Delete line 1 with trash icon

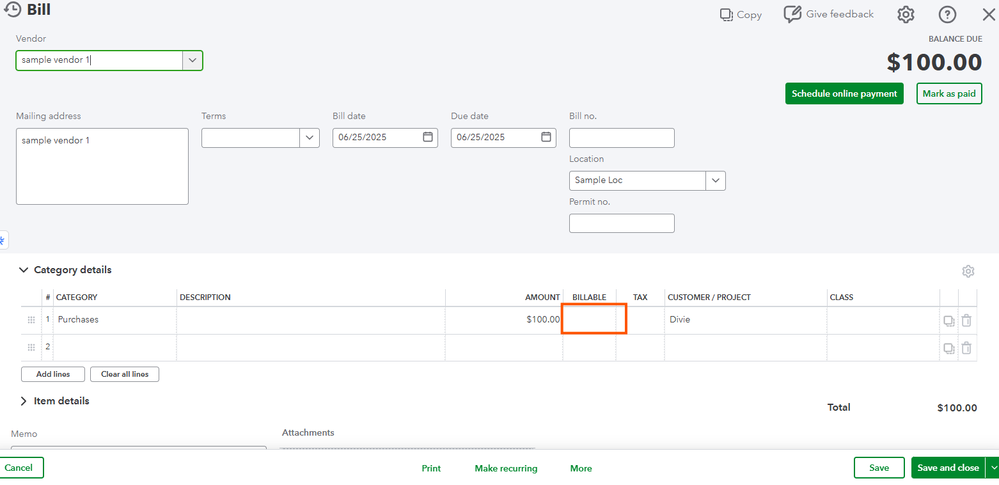click(966, 320)
